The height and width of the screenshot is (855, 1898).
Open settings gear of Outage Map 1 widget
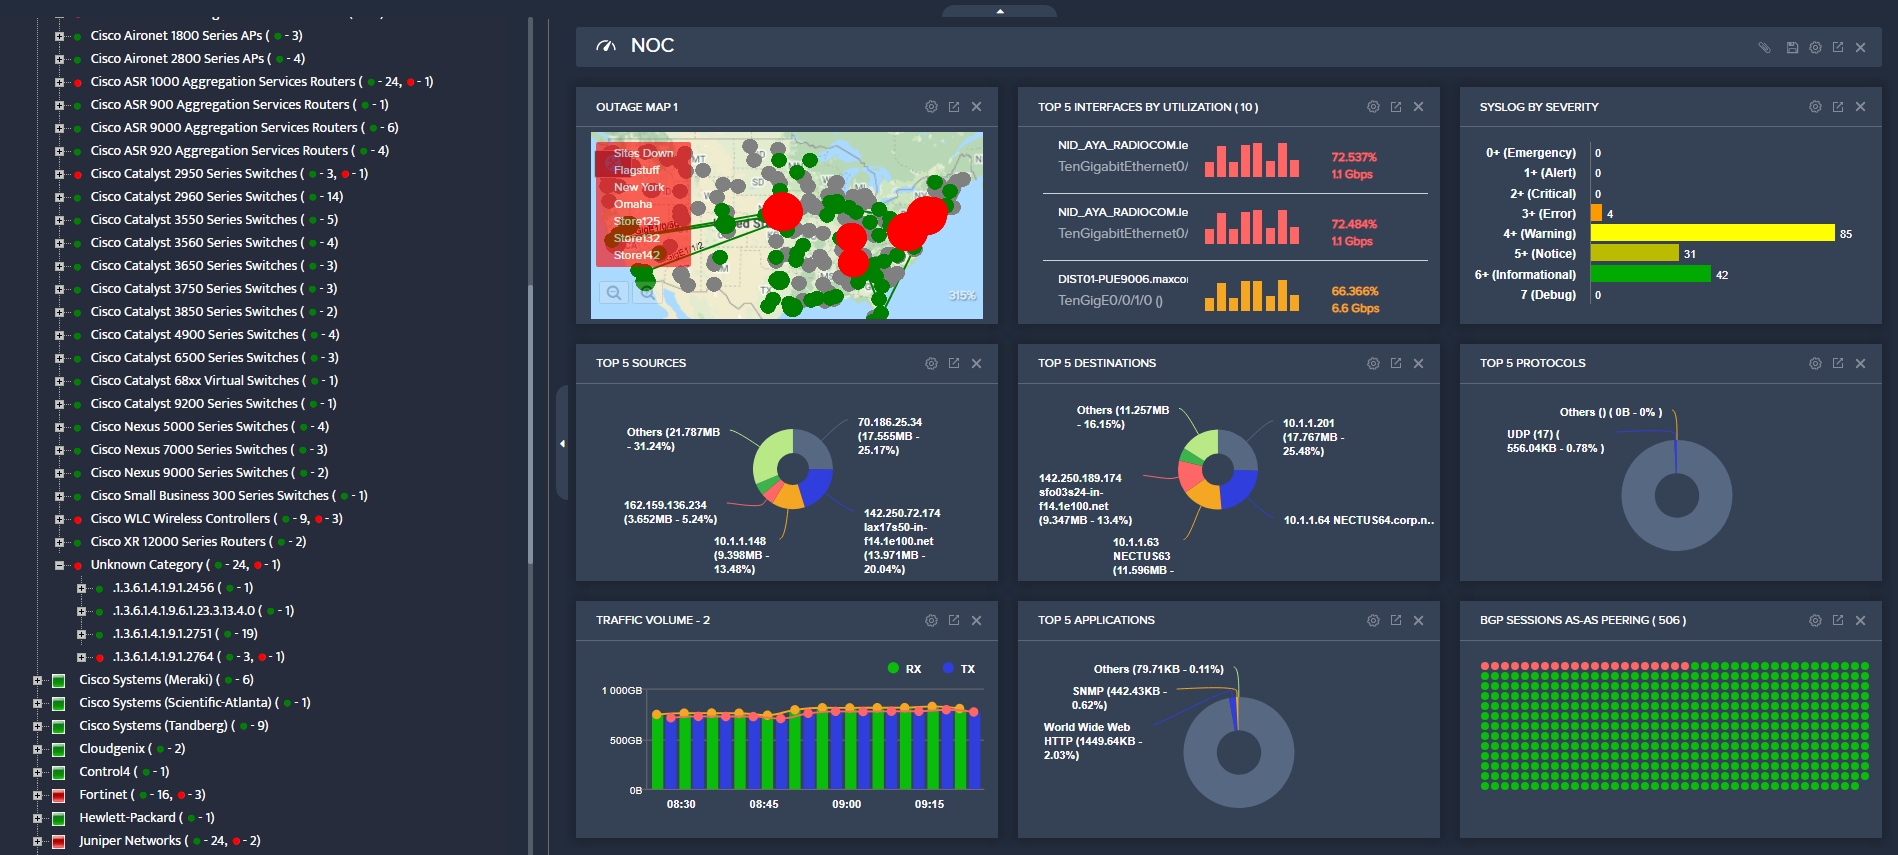click(931, 107)
